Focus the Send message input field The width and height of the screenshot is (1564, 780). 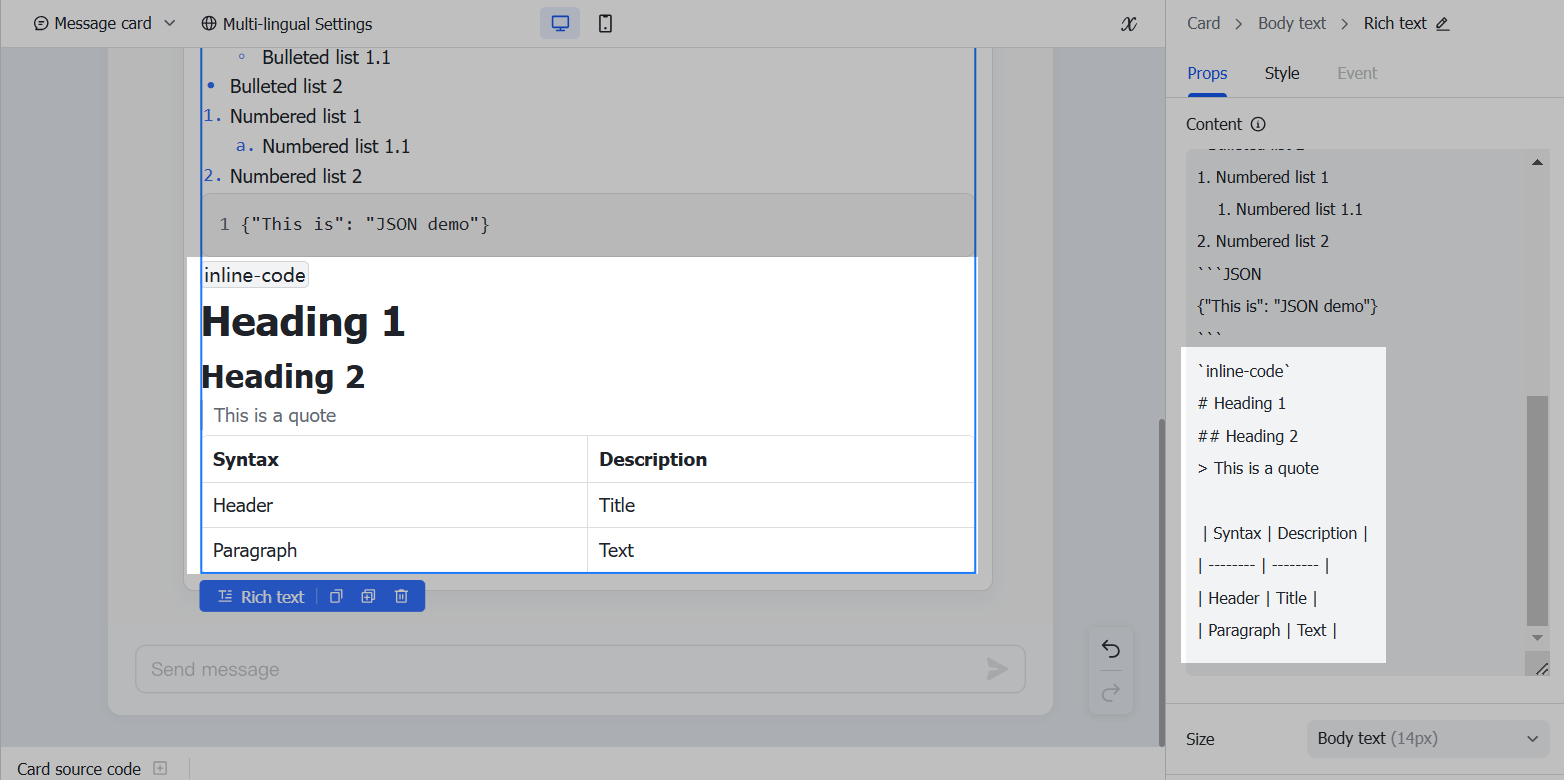point(580,669)
